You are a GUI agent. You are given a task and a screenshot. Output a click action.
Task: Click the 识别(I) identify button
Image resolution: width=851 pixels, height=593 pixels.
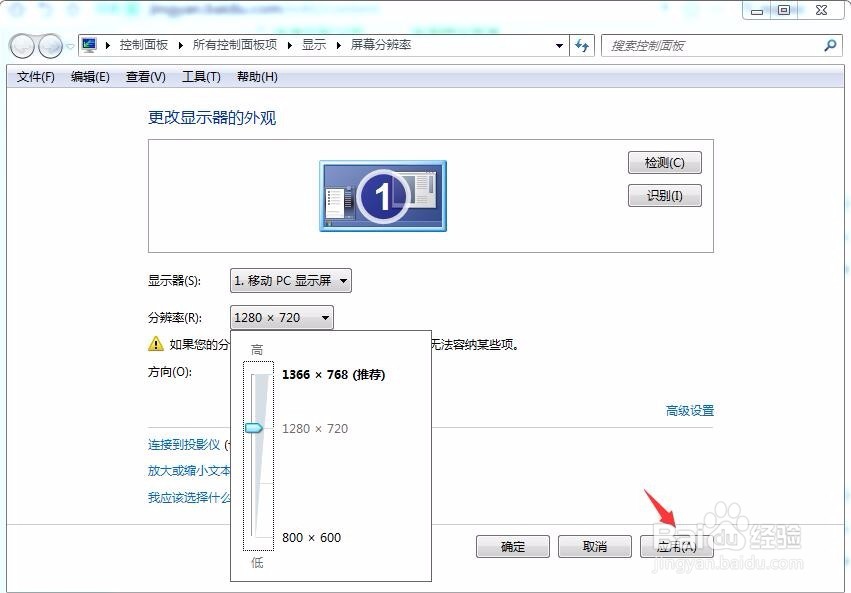[x=664, y=196]
